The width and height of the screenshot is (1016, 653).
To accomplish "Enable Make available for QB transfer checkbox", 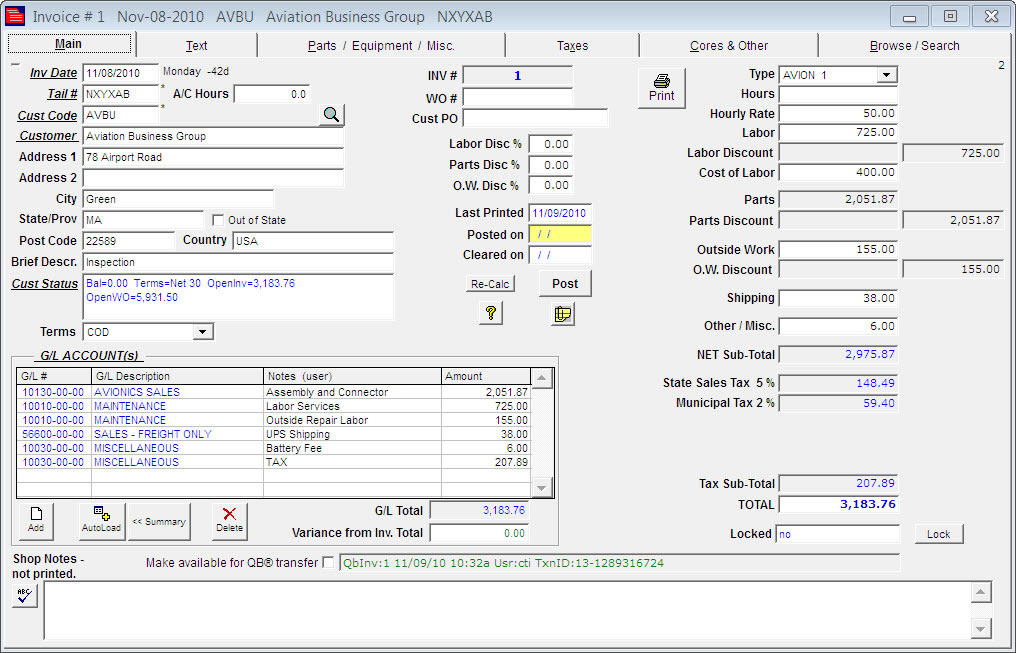I will pyautogui.click(x=328, y=563).
